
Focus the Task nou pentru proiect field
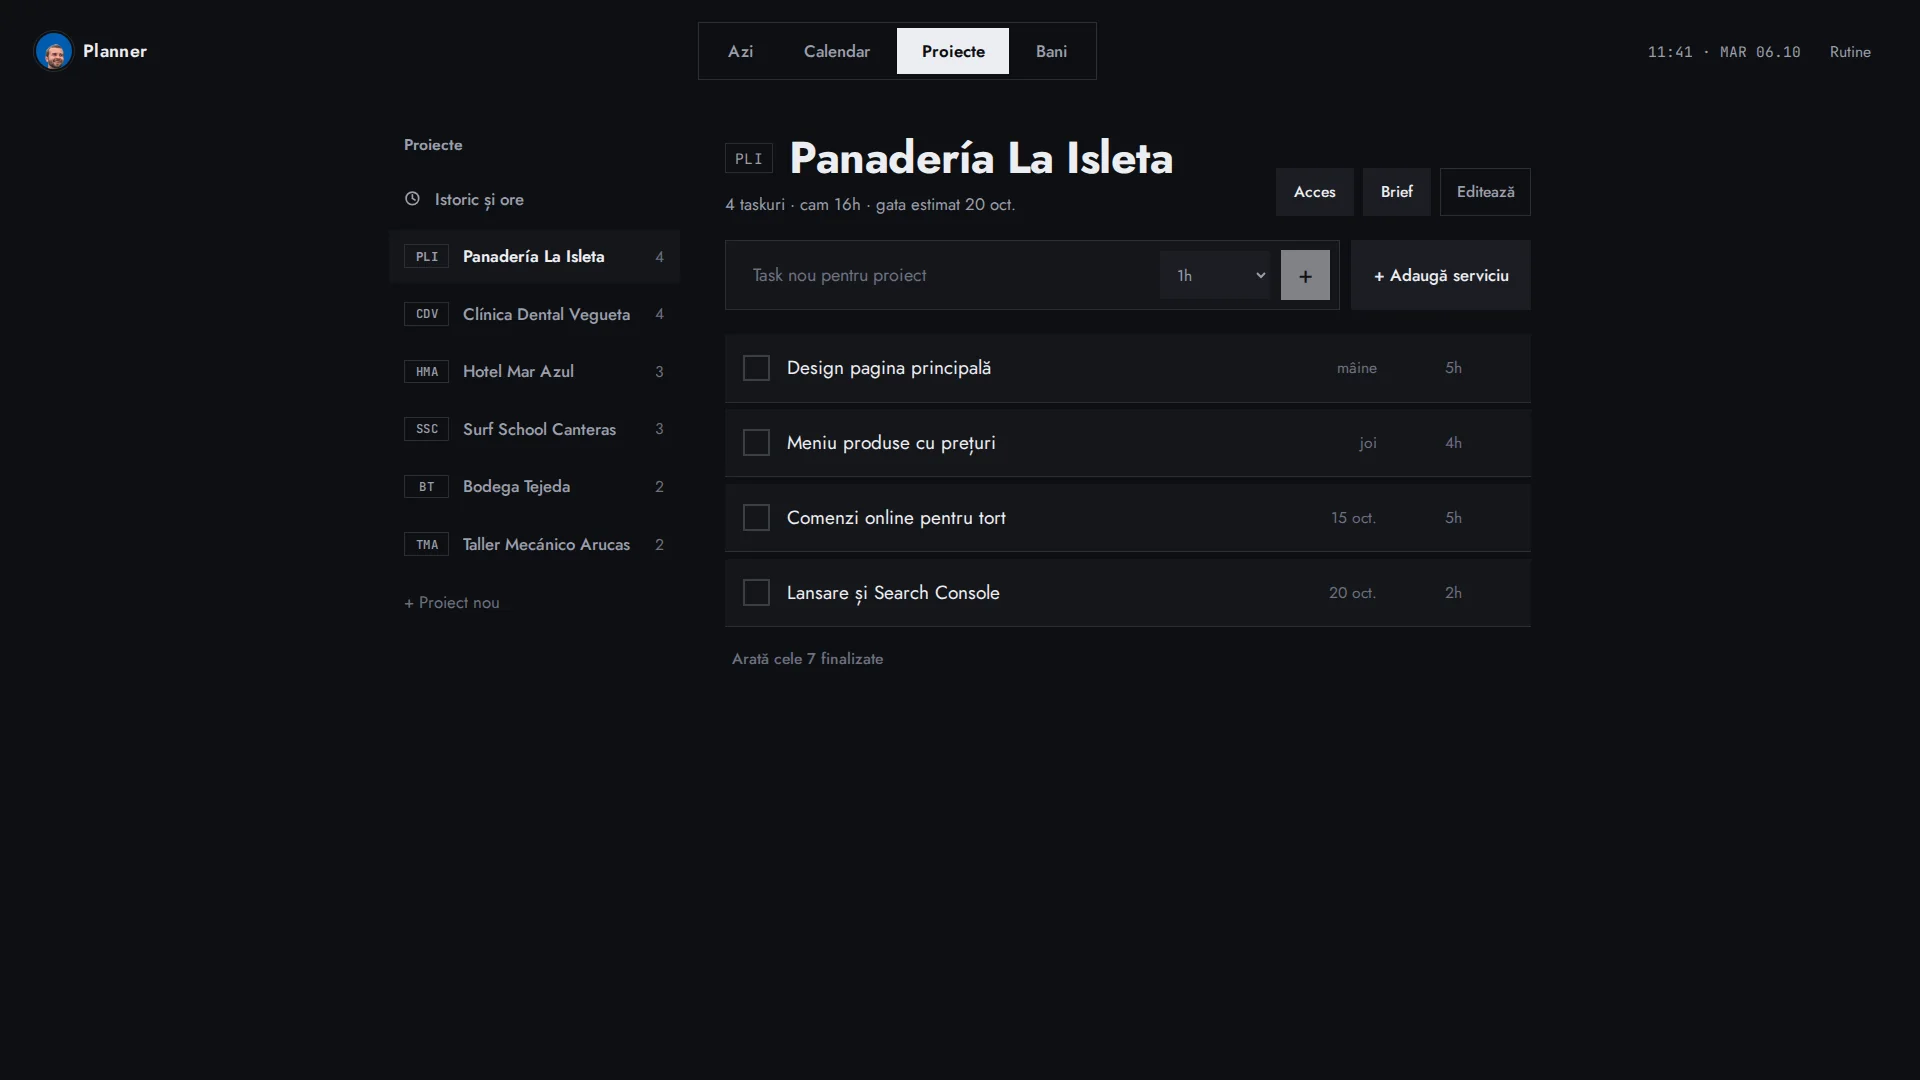946,275
